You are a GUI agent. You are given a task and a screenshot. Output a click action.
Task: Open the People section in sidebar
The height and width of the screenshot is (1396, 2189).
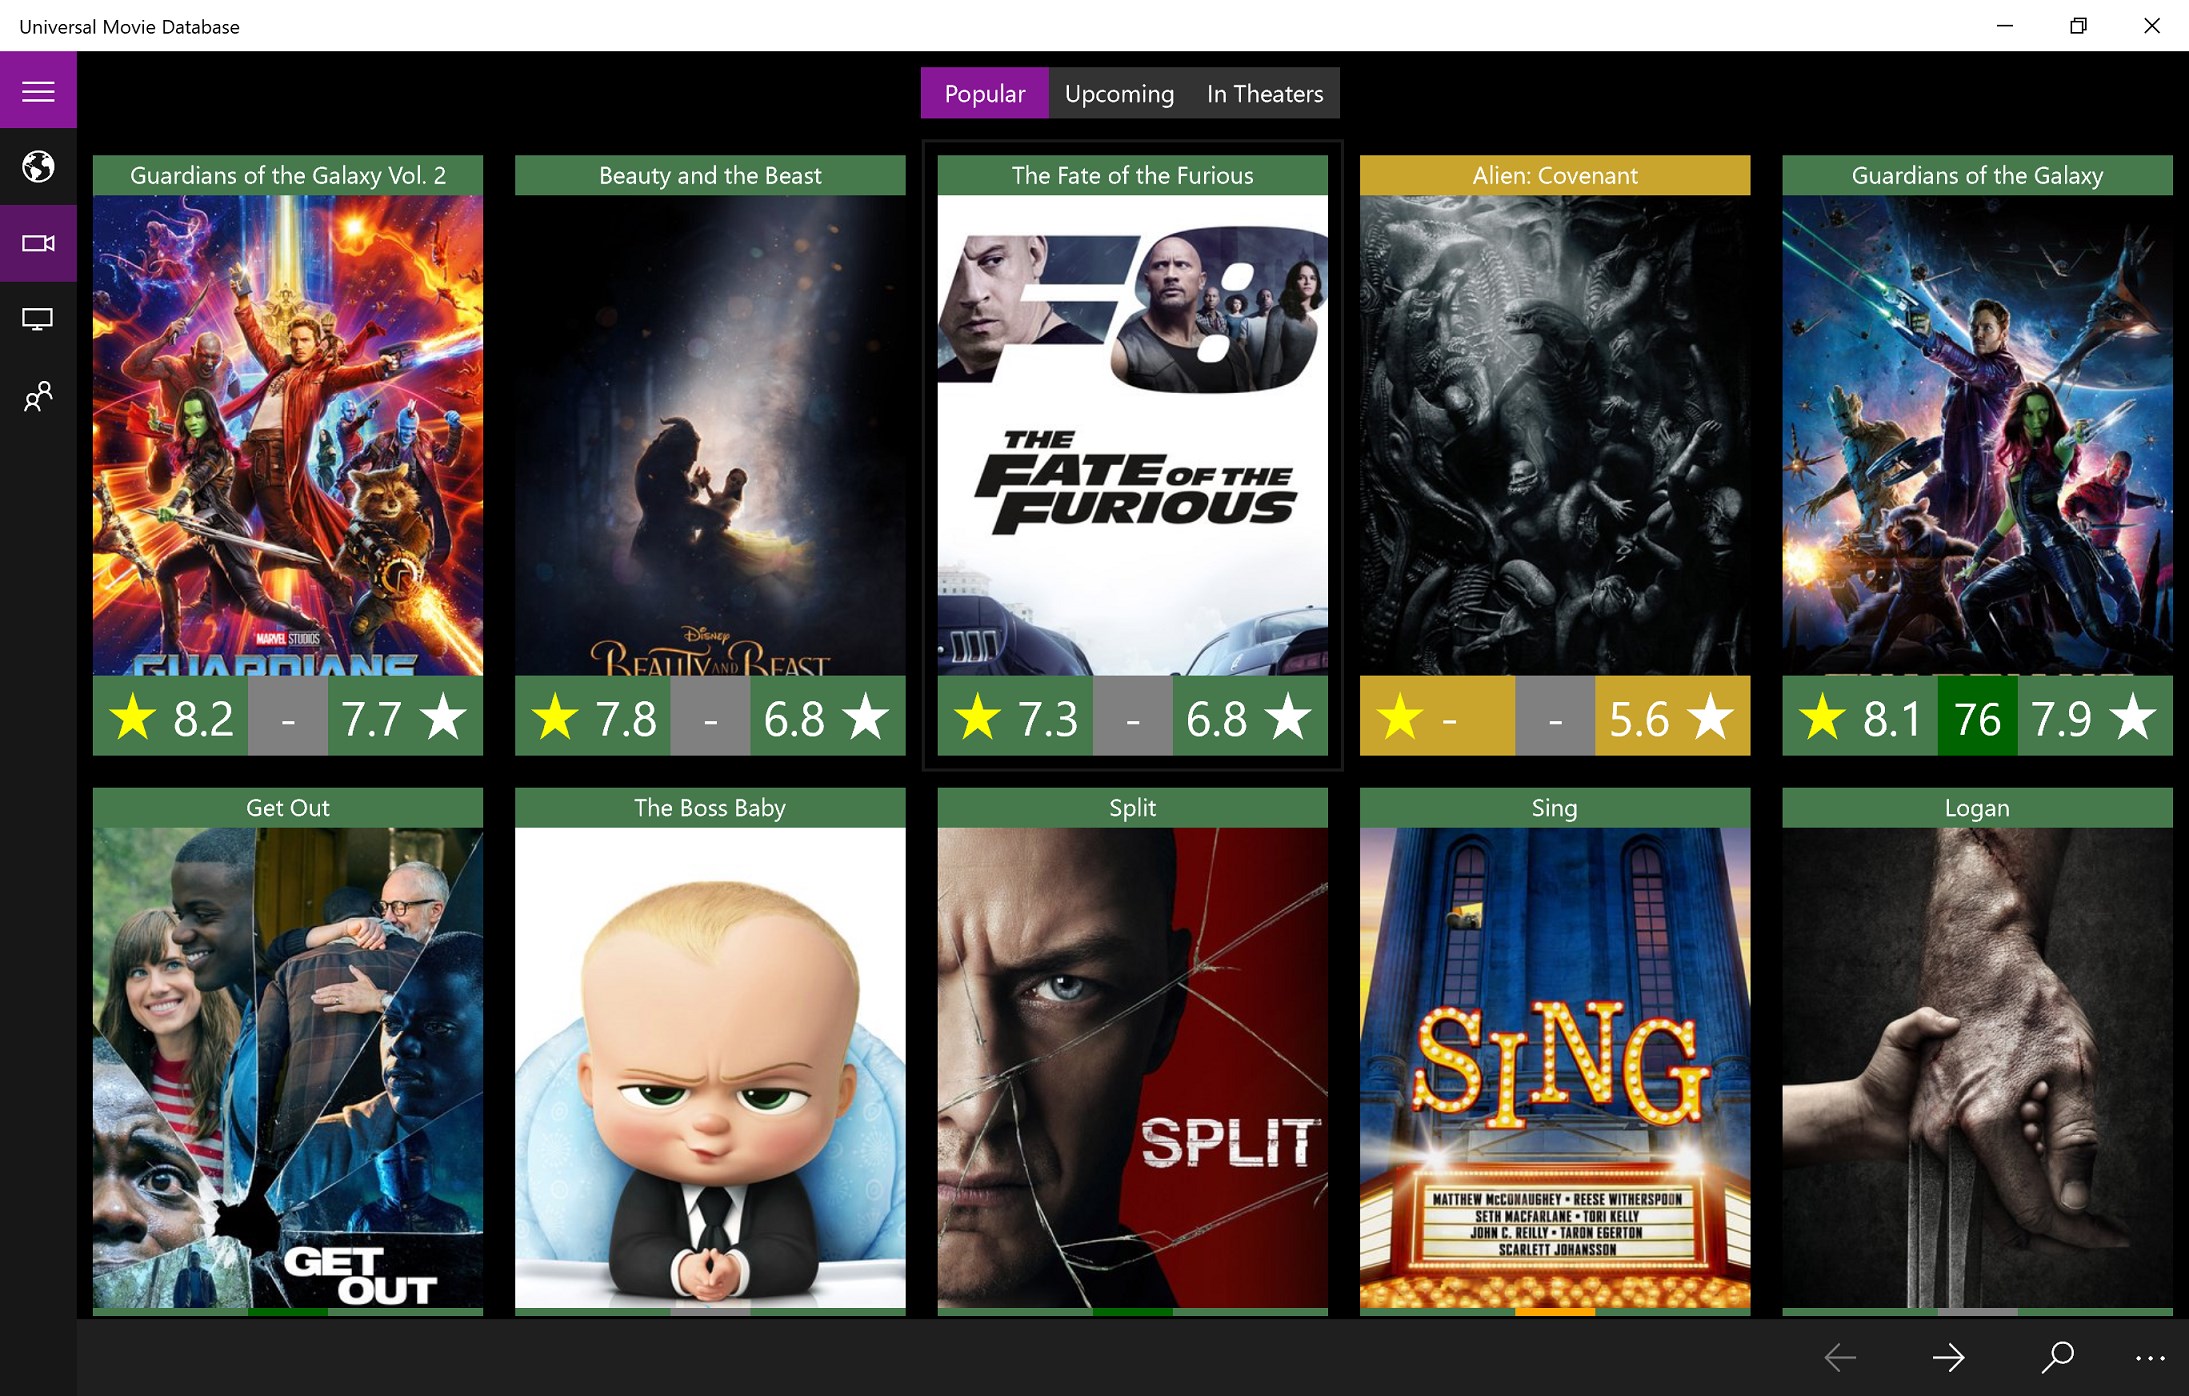point(38,396)
